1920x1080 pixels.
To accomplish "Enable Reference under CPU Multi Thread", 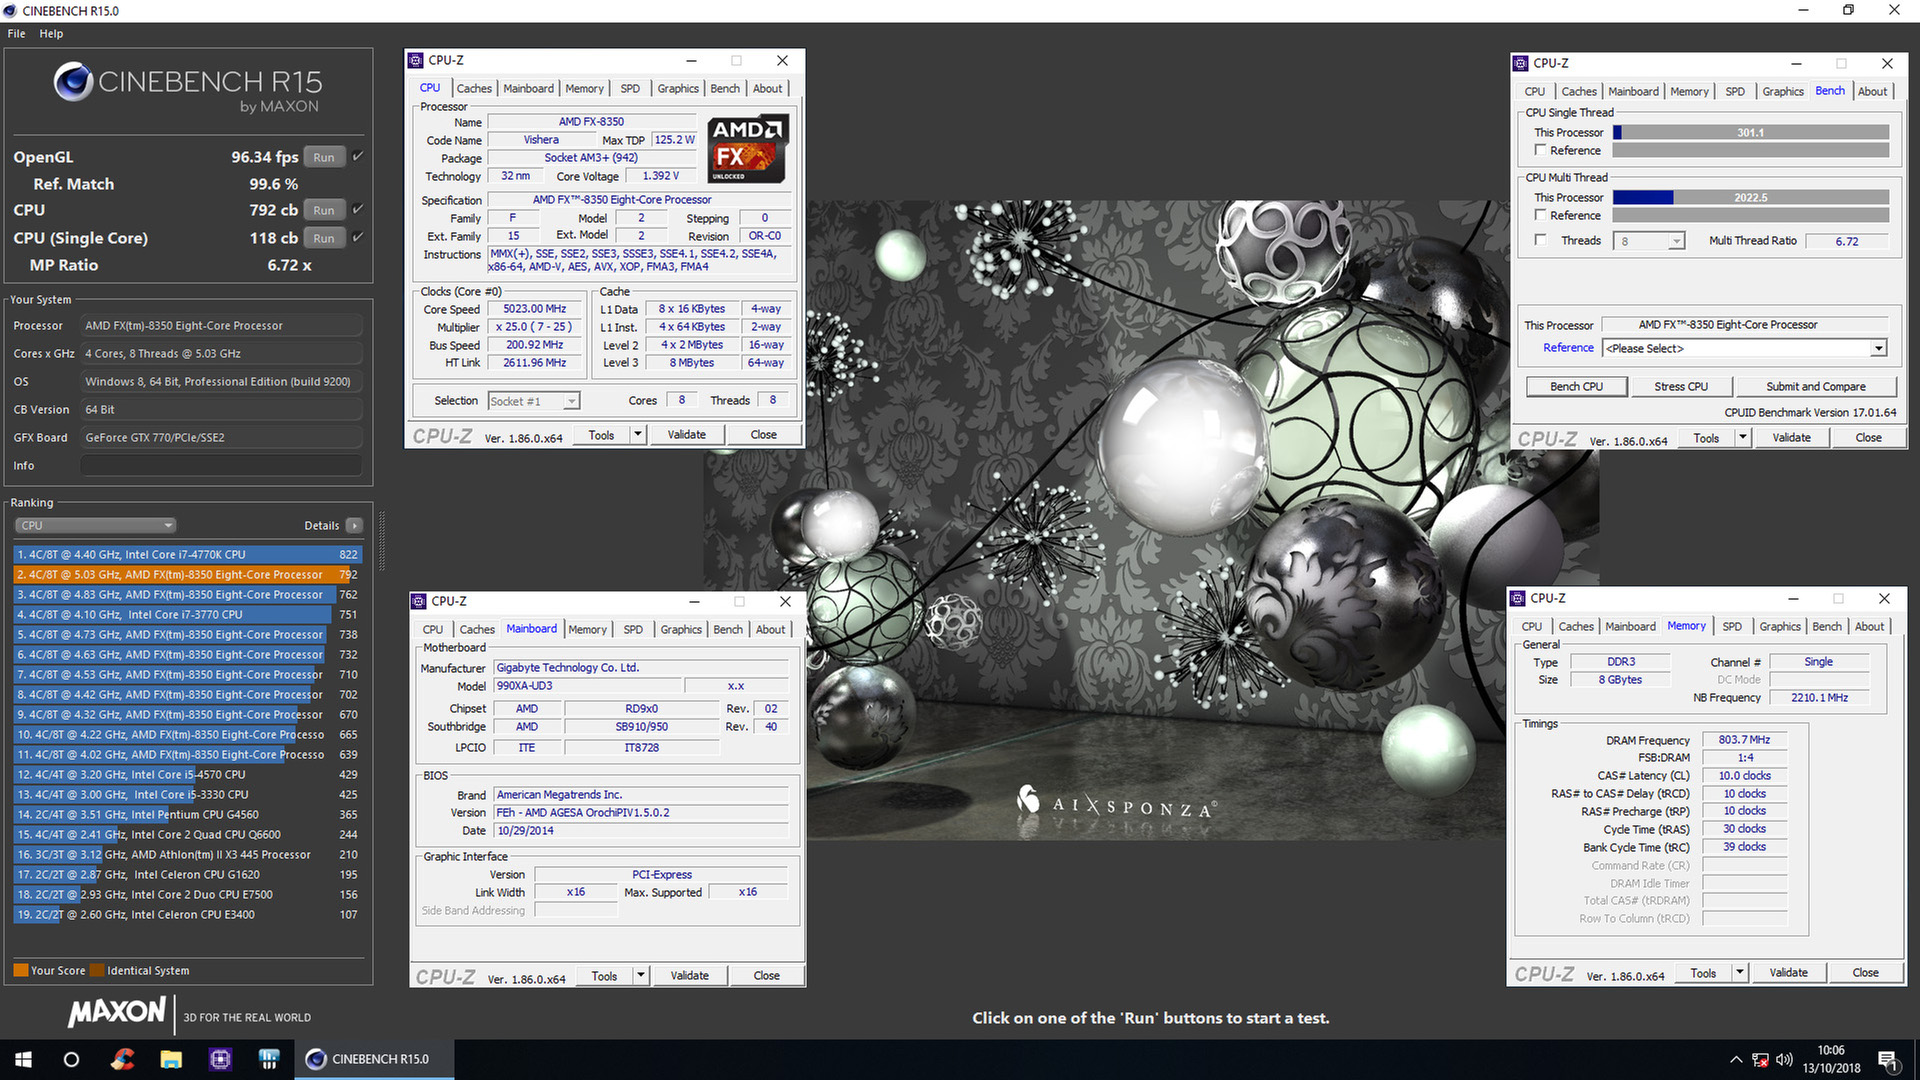I will click(1541, 215).
